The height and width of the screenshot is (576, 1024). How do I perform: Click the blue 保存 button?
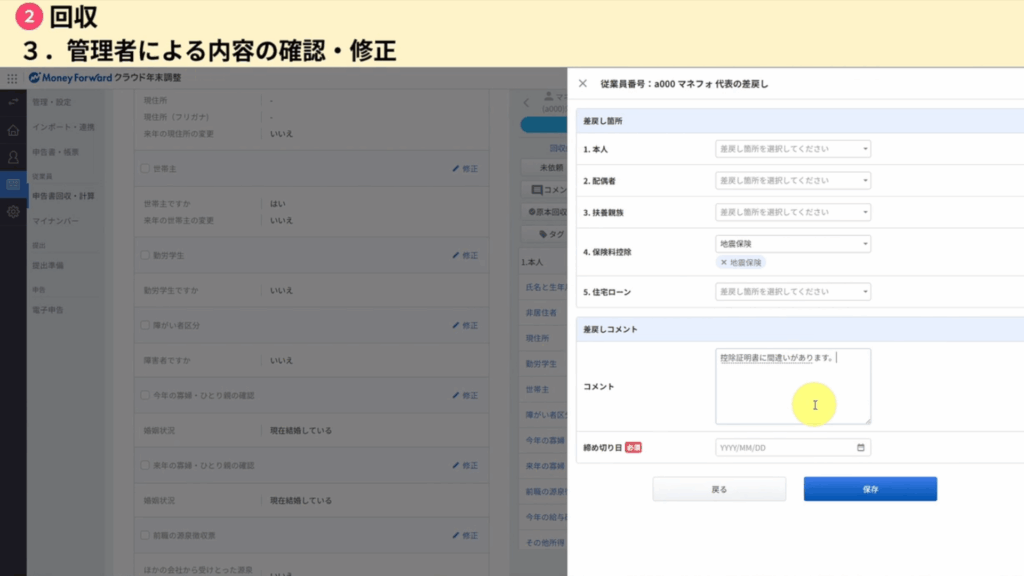click(870, 489)
